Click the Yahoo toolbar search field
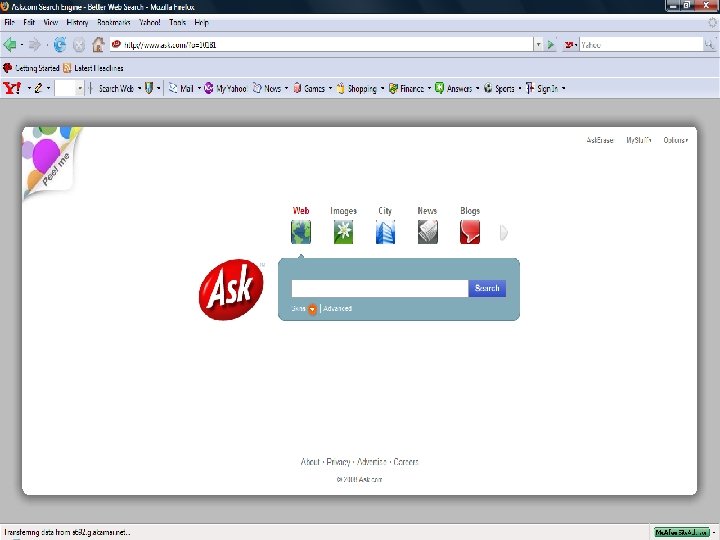This screenshot has height=540, width=720. (x=65, y=88)
